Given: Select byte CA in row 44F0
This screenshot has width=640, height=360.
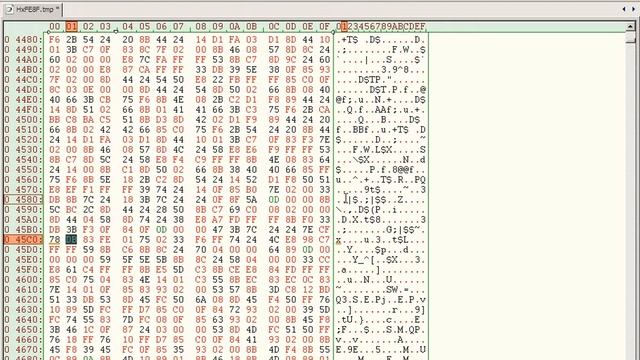Looking at the screenshot, I should point(324,110).
